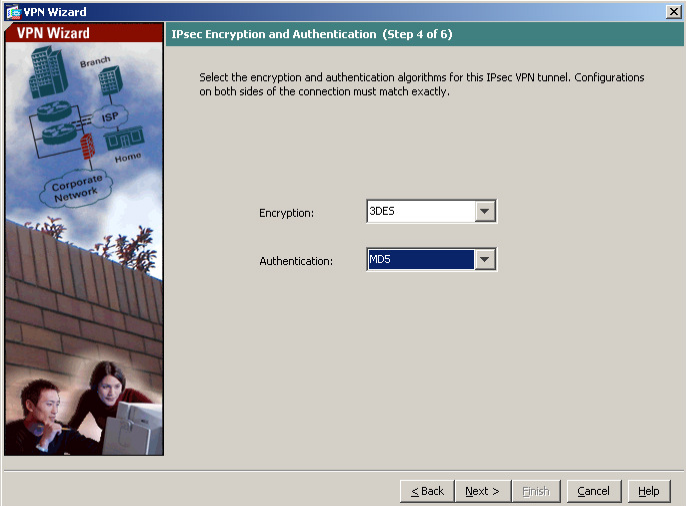Click the Encryption label
This screenshot has height=506, width=686.
point(287,213)
